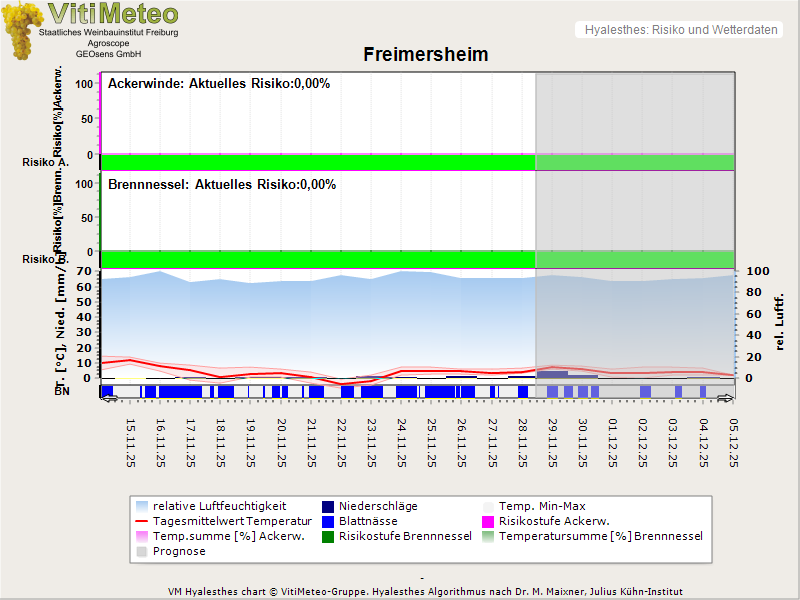
Task: Open the Hyalesthes: Risiko und Wetterdaten selector
Action: click(679, 30)
